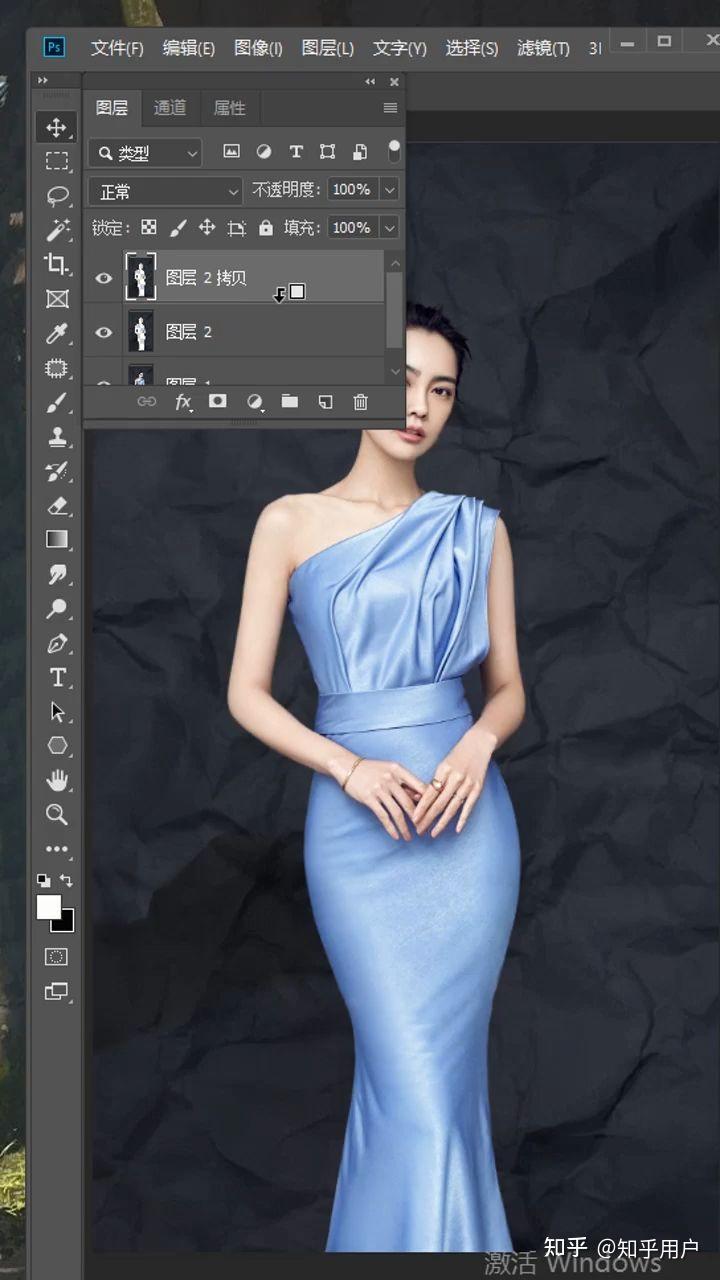This screenshot has height=1280, width=720.
Task: Select the Dodge tool
Action: click(x=57, y=609)
